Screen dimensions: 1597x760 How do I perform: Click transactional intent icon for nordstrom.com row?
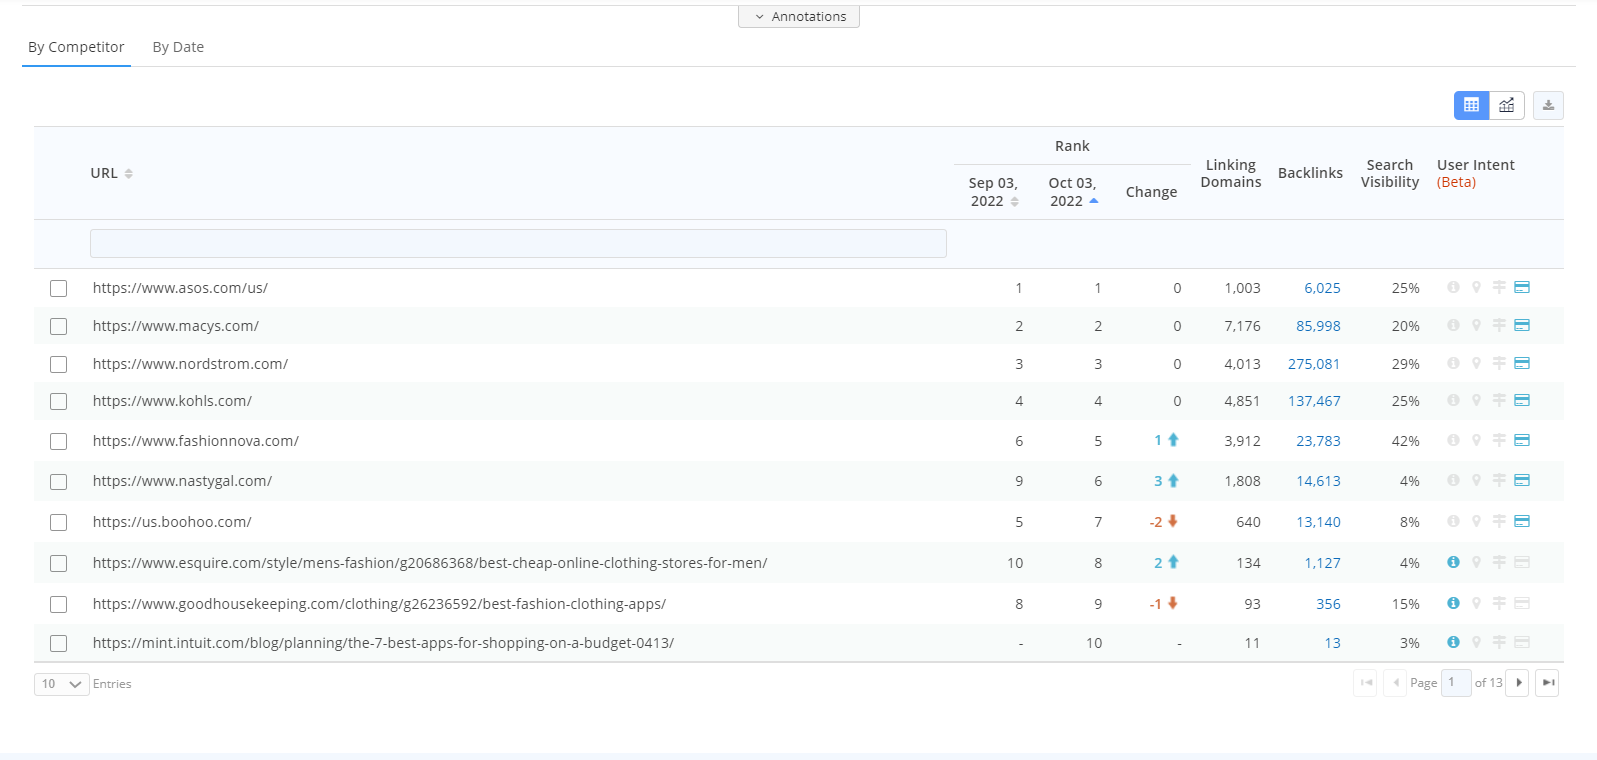coord(1522,364)
